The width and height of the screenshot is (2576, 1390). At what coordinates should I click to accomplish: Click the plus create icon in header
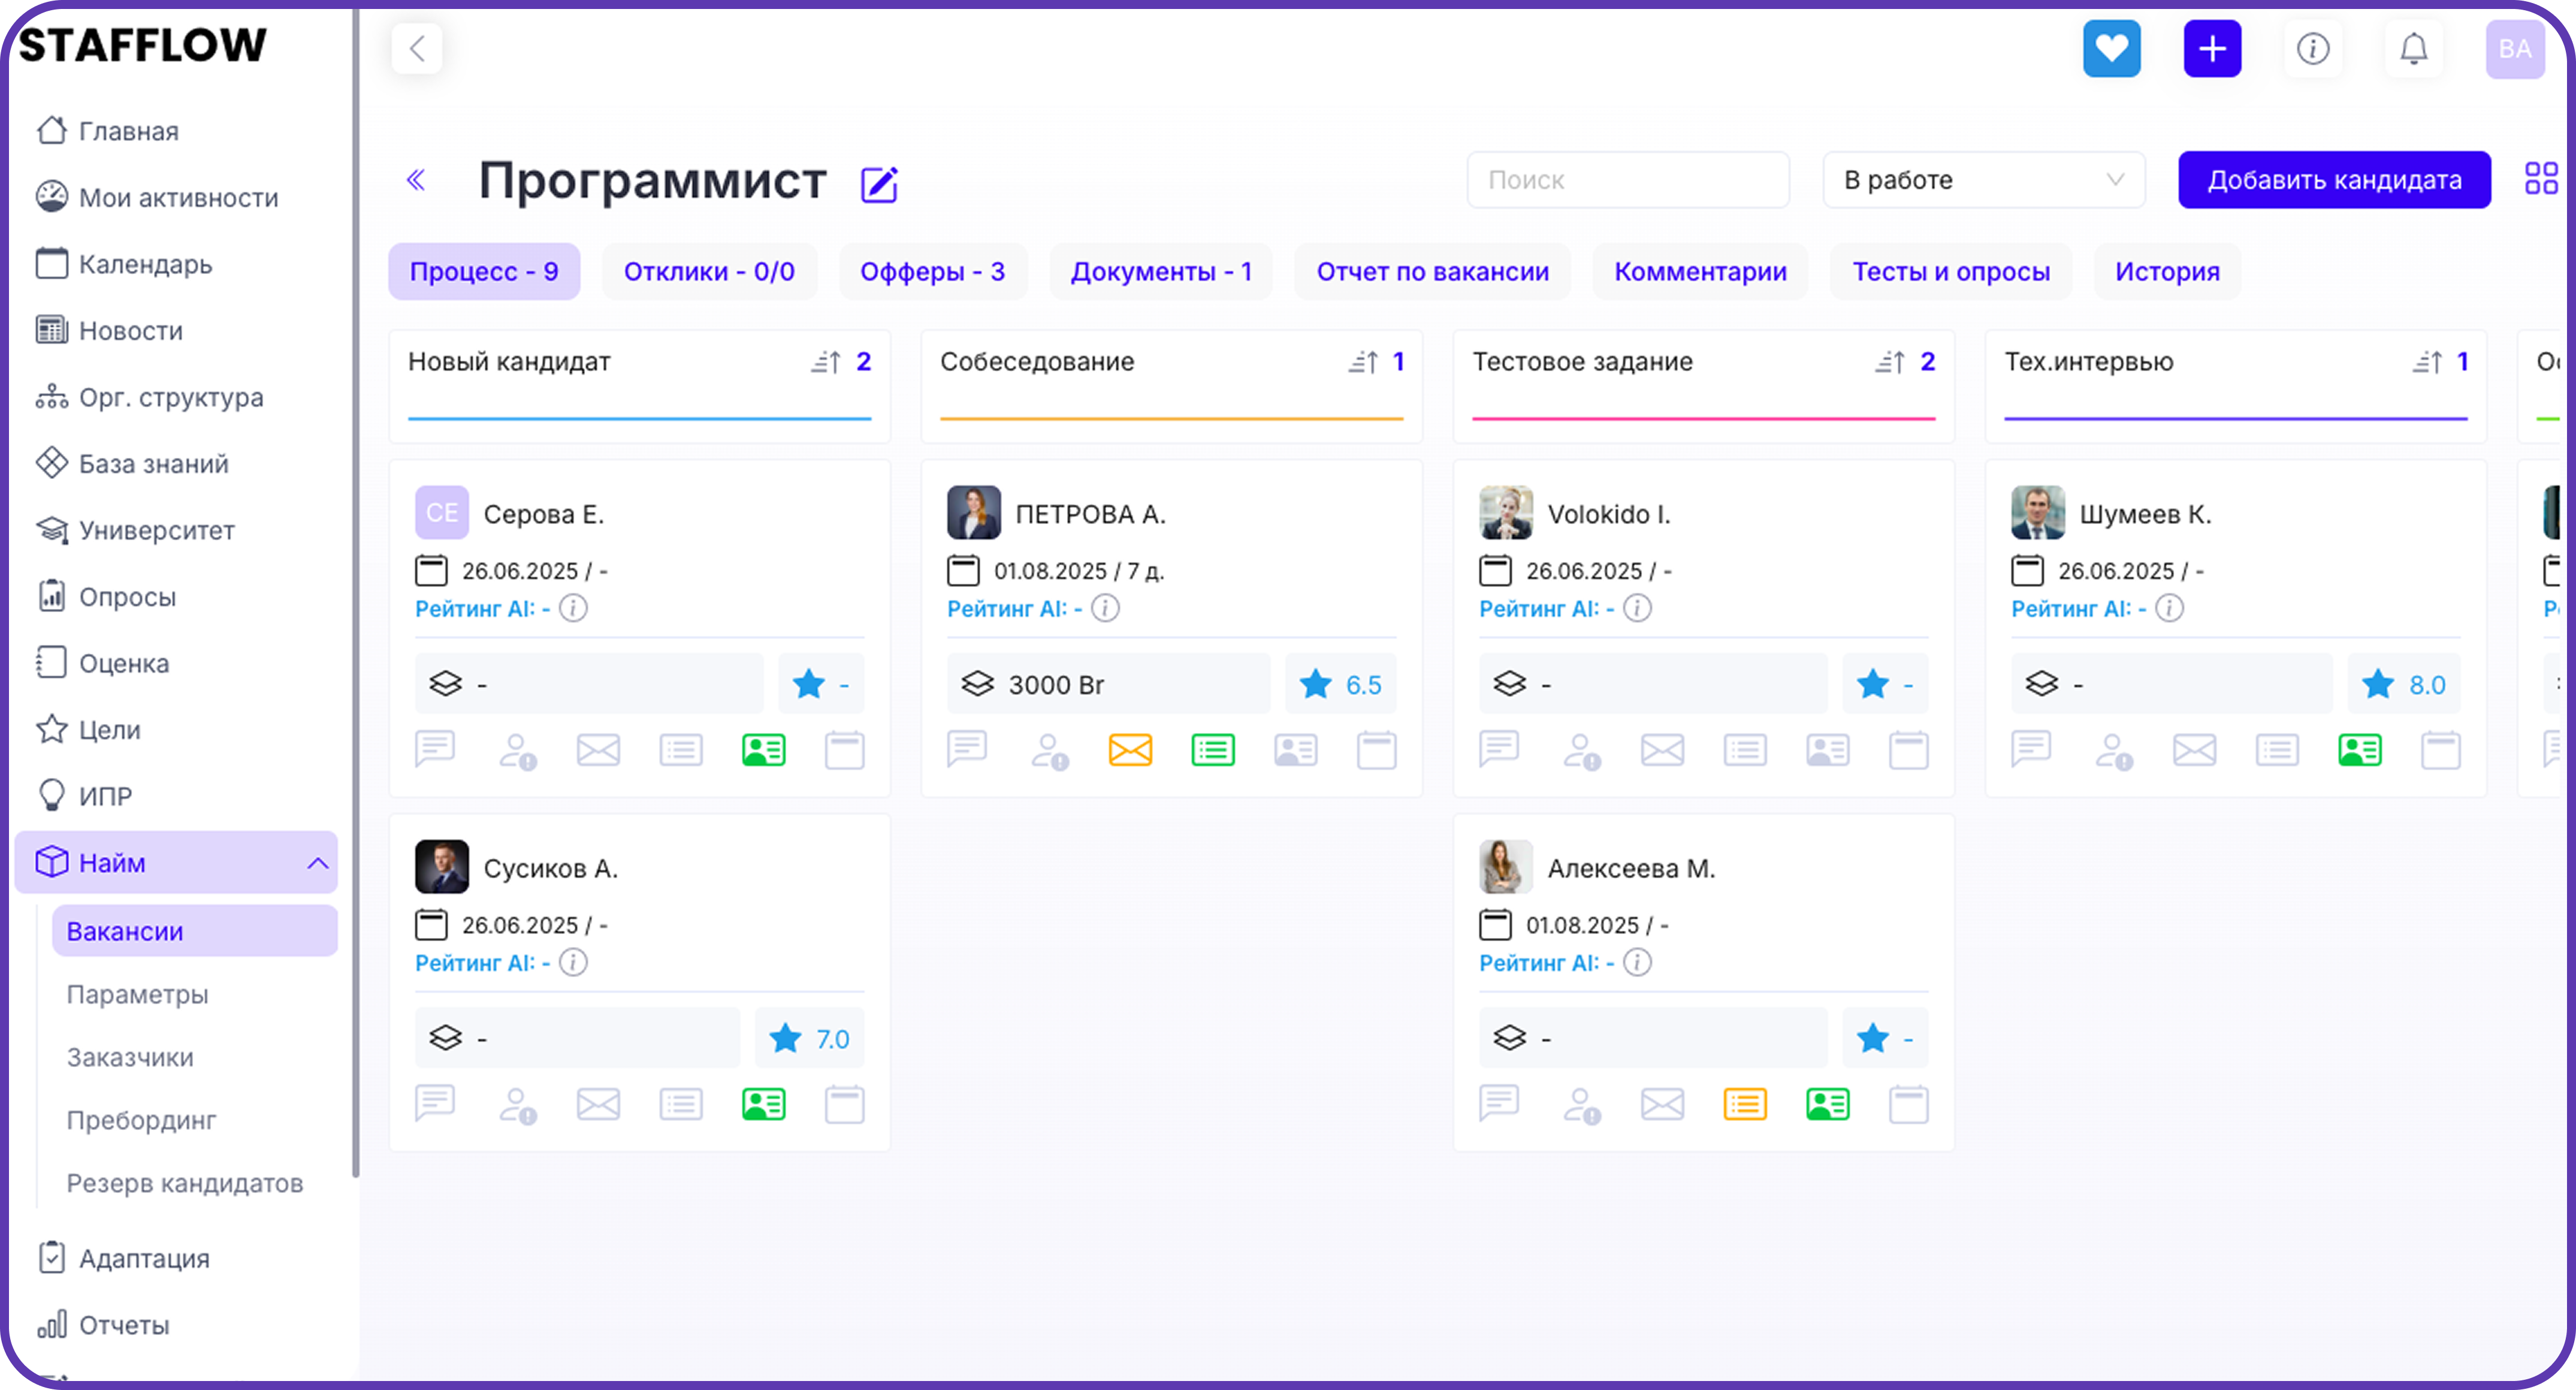click(x=2212, y=48)
